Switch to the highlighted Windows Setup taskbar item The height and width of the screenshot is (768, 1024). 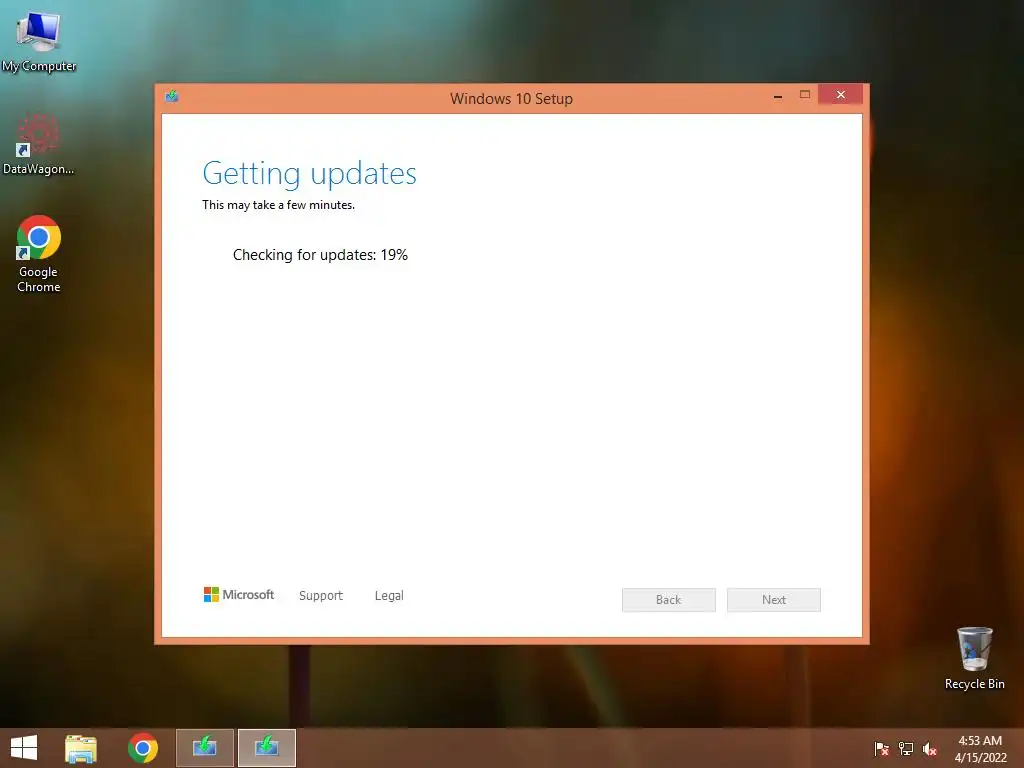pos(266,748)
